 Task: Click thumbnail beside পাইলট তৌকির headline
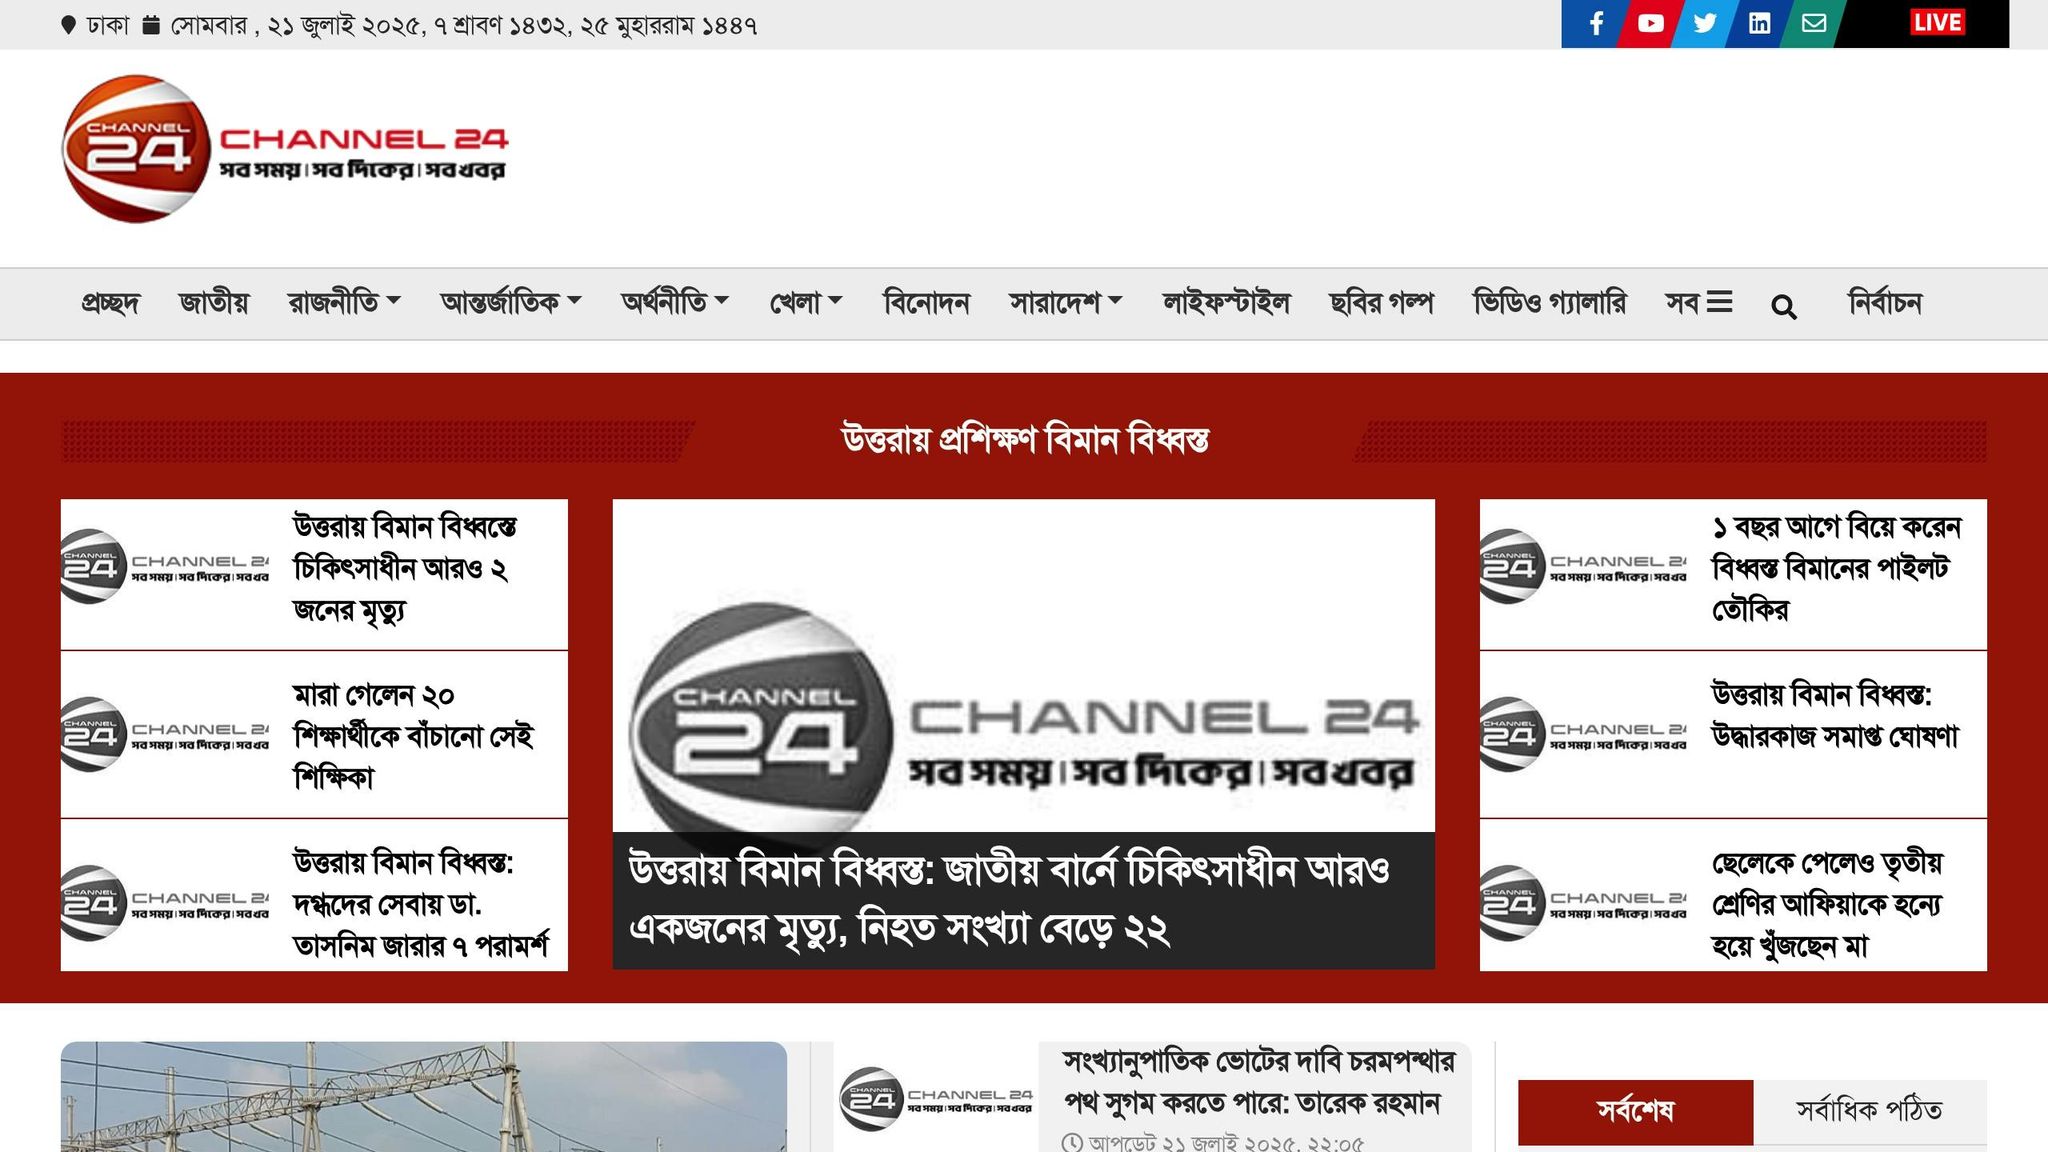(x=1583, y=567)
